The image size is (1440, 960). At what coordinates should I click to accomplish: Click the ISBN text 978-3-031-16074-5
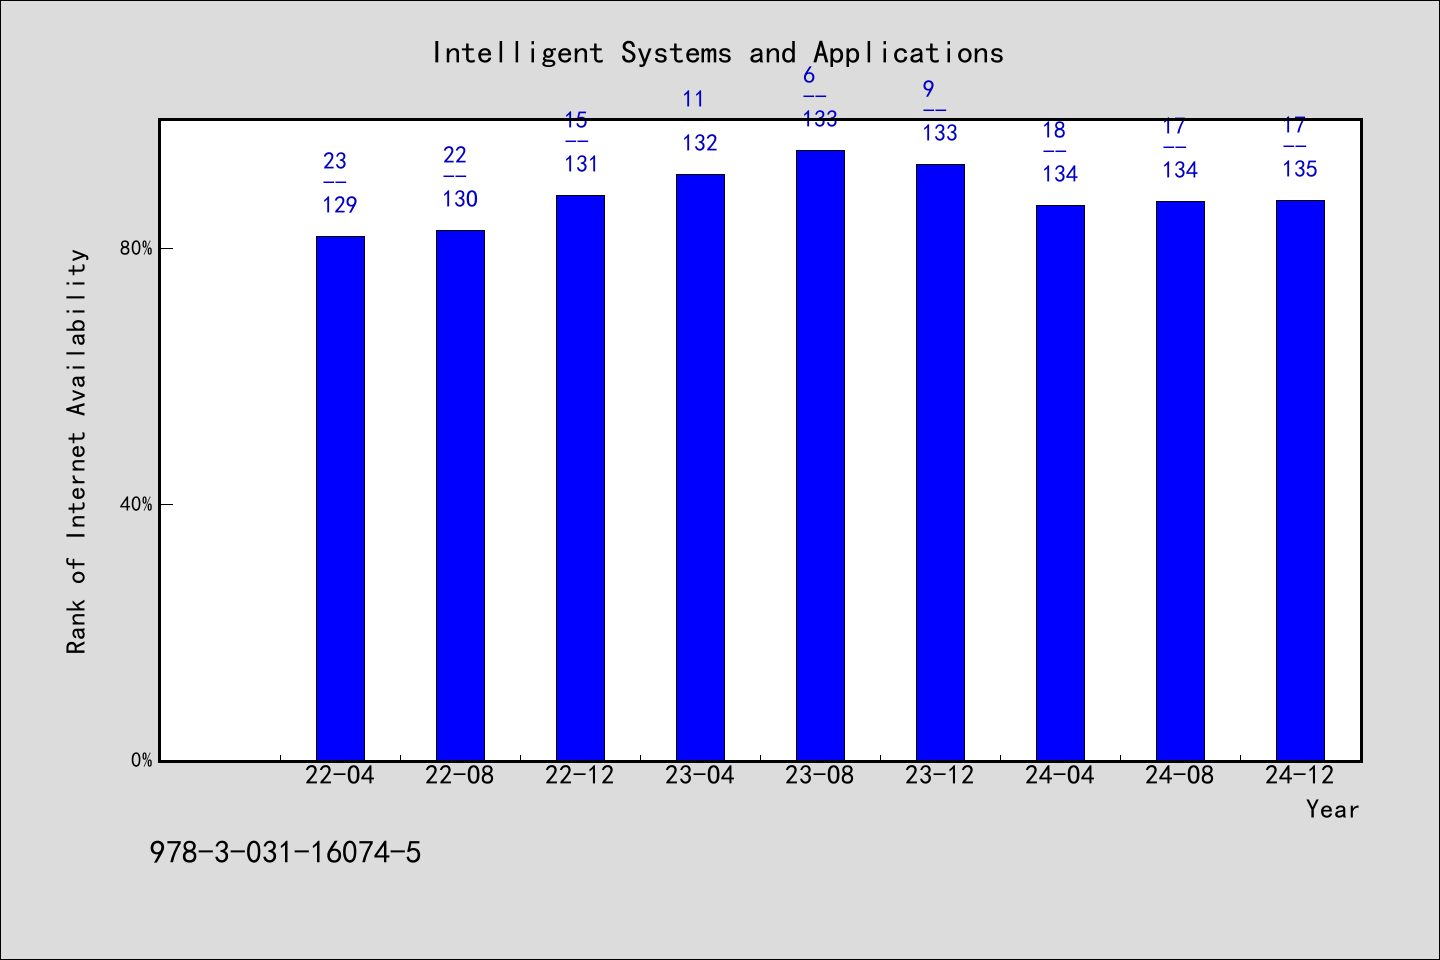click(x=285, y=853)
